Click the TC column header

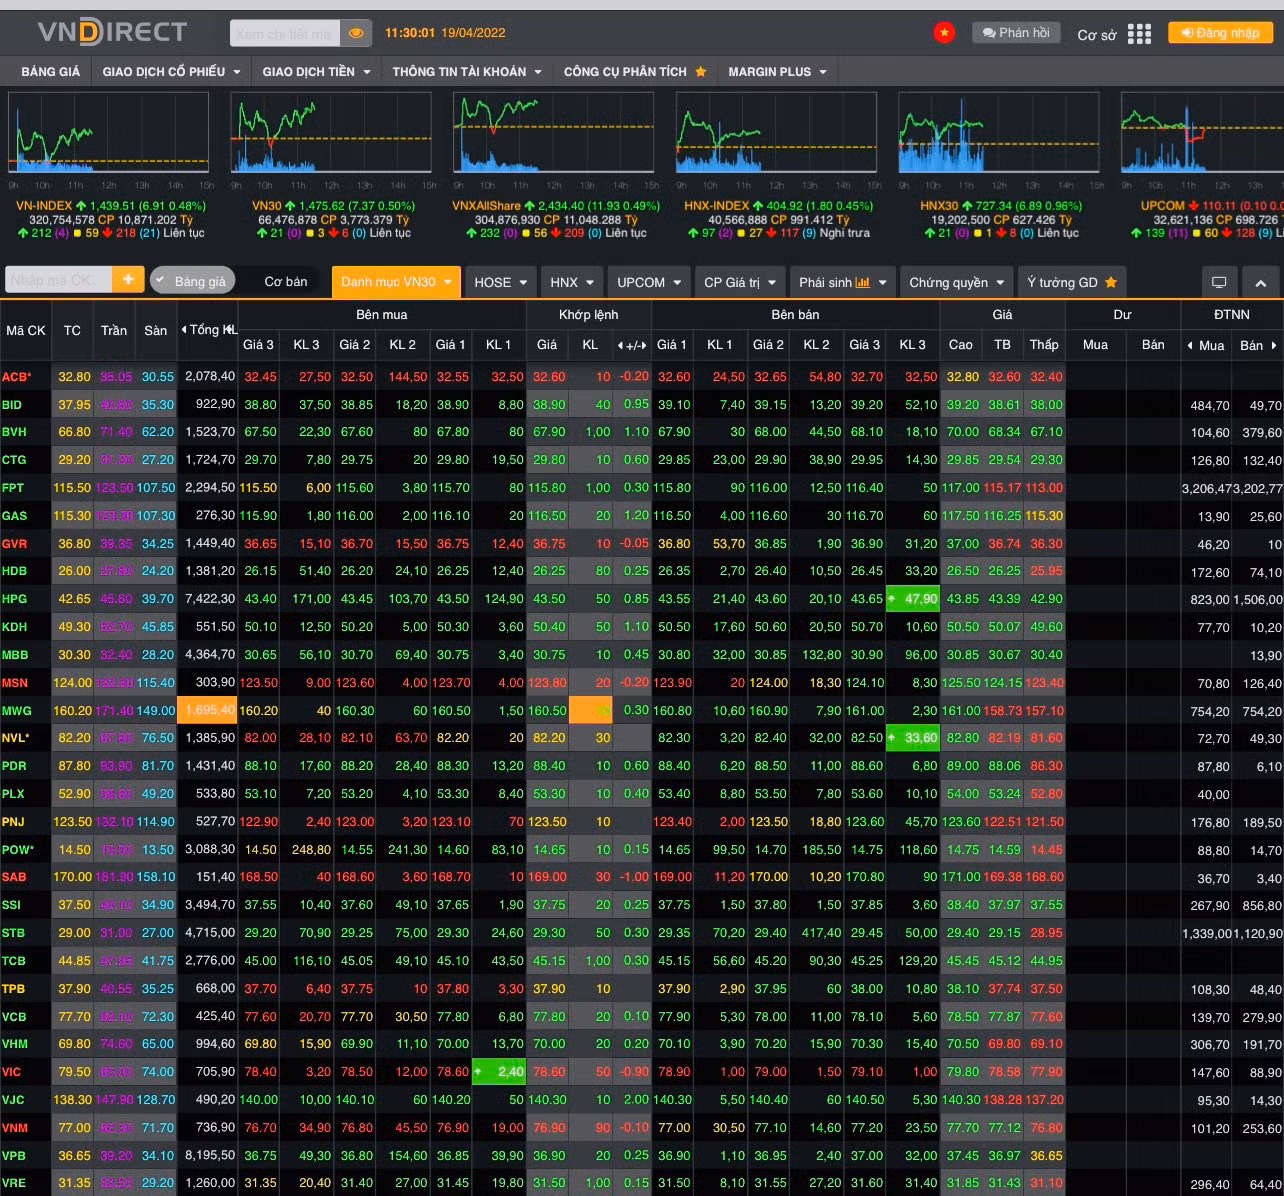(72, 330)
